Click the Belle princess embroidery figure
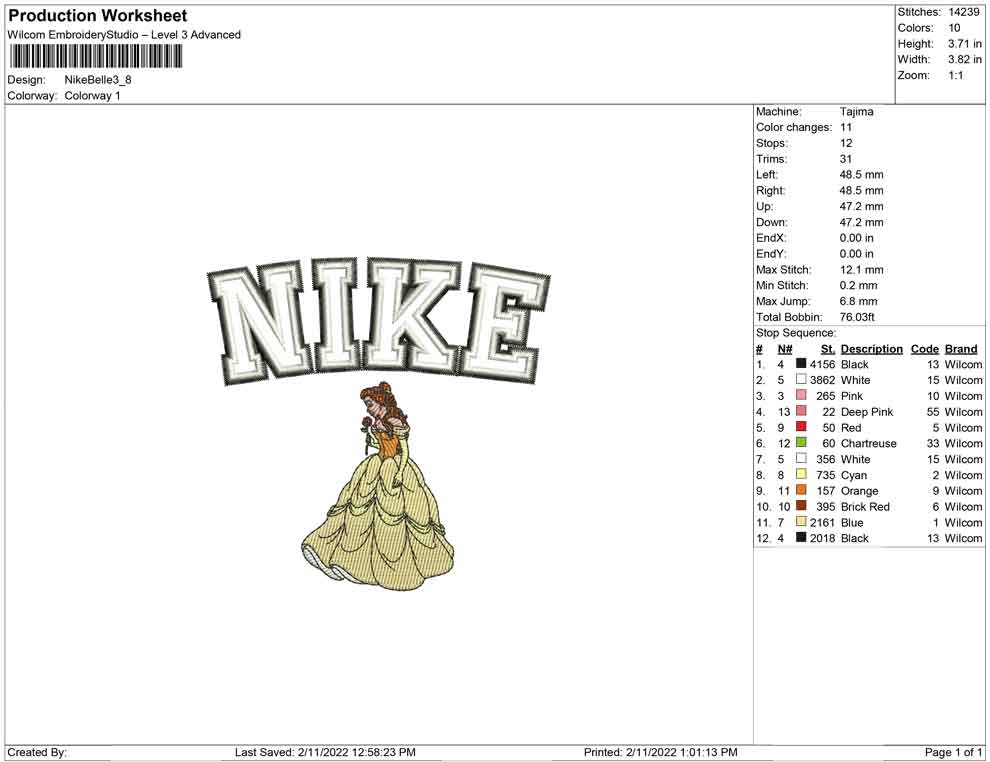Image resolution: width=990 pixels, height=762 pixels. tap(378, 486)
